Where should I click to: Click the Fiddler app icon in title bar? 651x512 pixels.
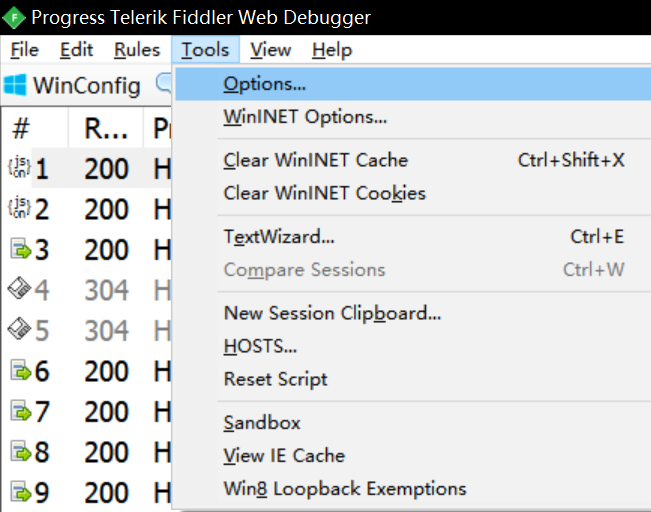(x=15, y=17)
